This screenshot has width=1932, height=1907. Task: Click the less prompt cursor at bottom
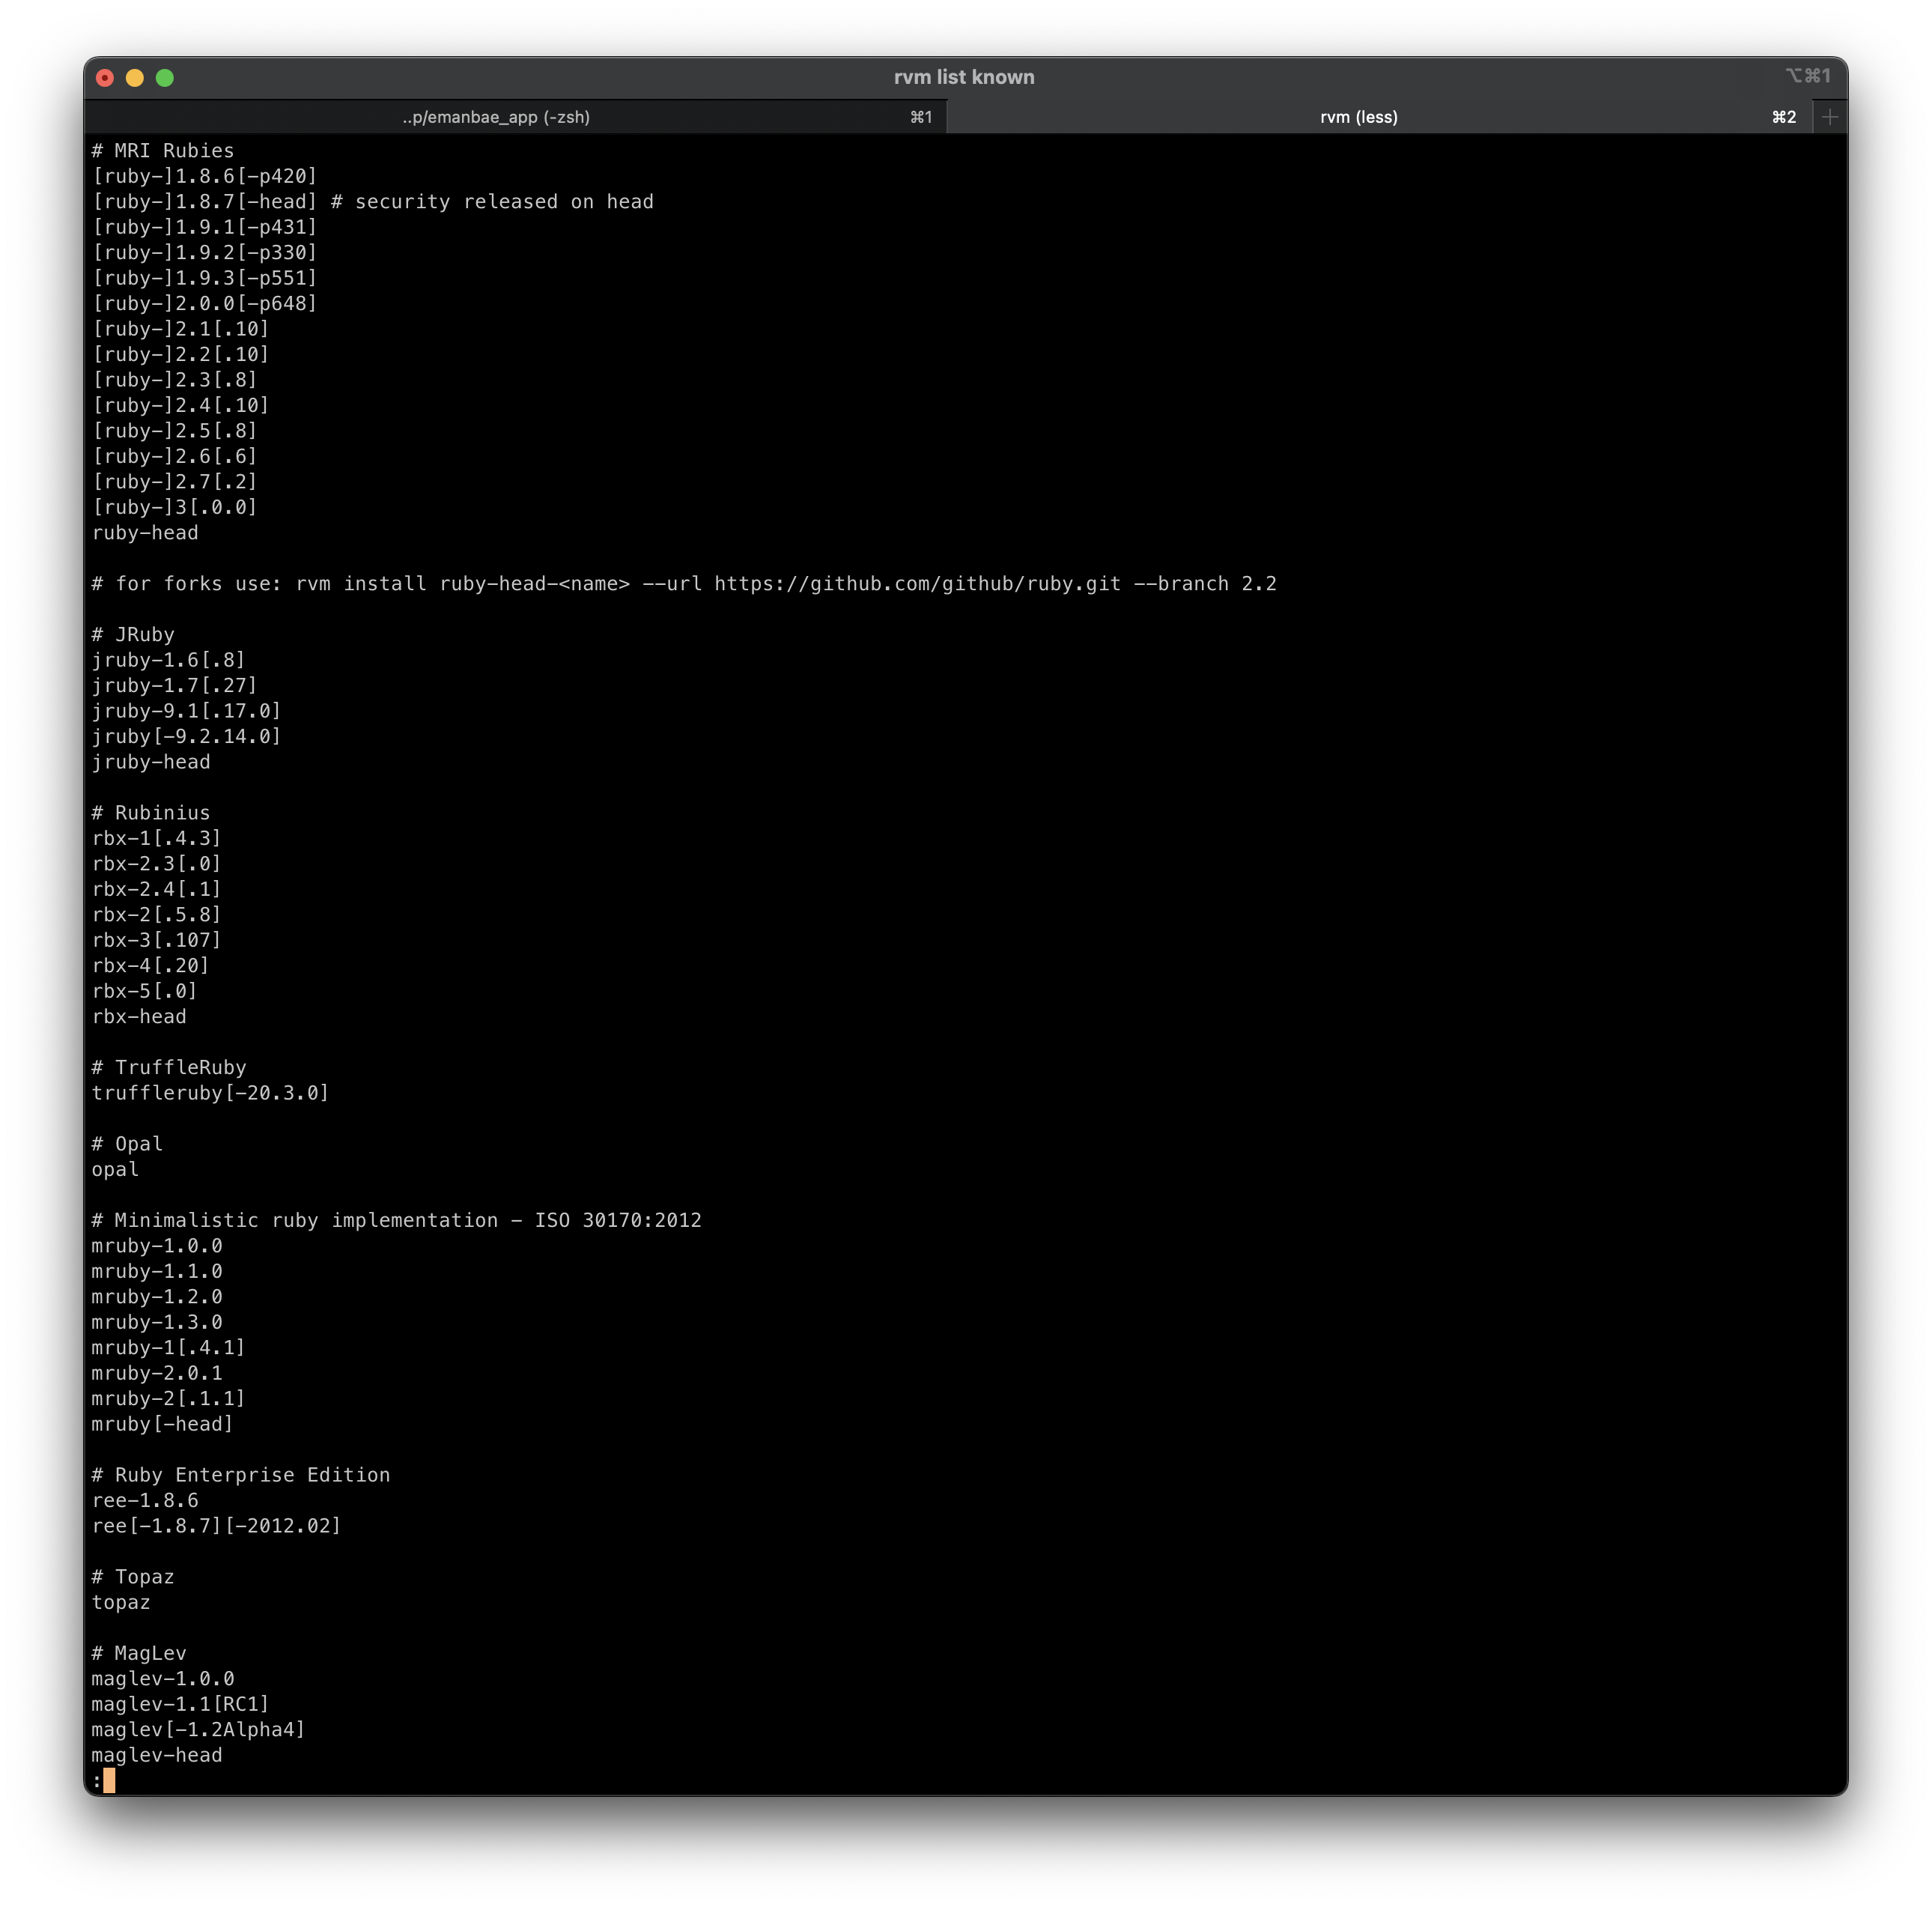[x=109, y=1782]
